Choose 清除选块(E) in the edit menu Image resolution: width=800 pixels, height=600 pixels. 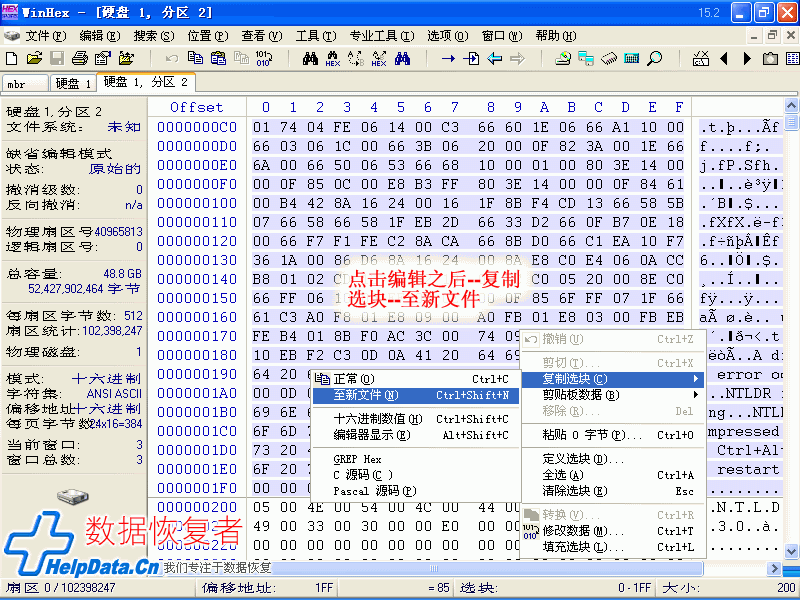(x=614, y=491)
